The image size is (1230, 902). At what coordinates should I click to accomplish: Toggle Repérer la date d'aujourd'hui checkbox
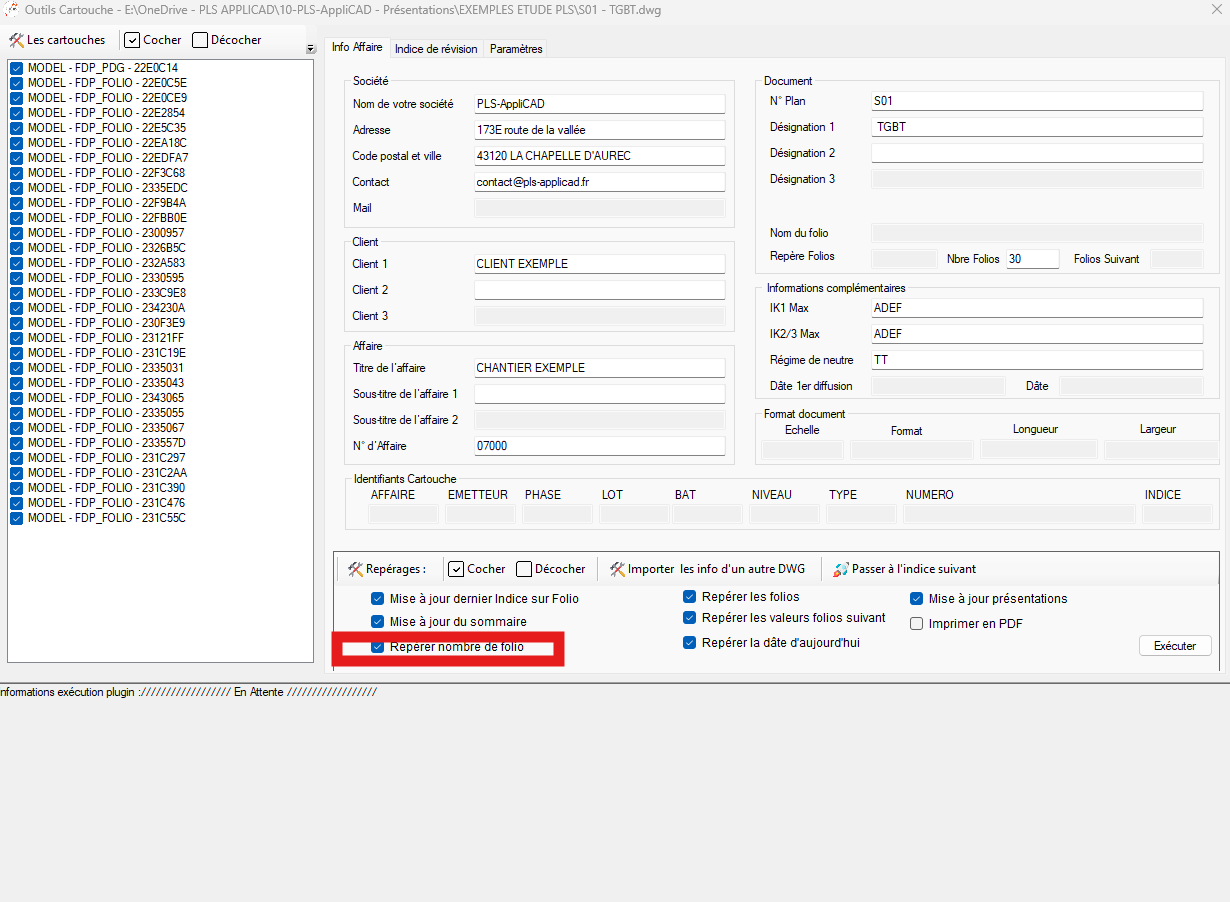click(x=690, y=643)
